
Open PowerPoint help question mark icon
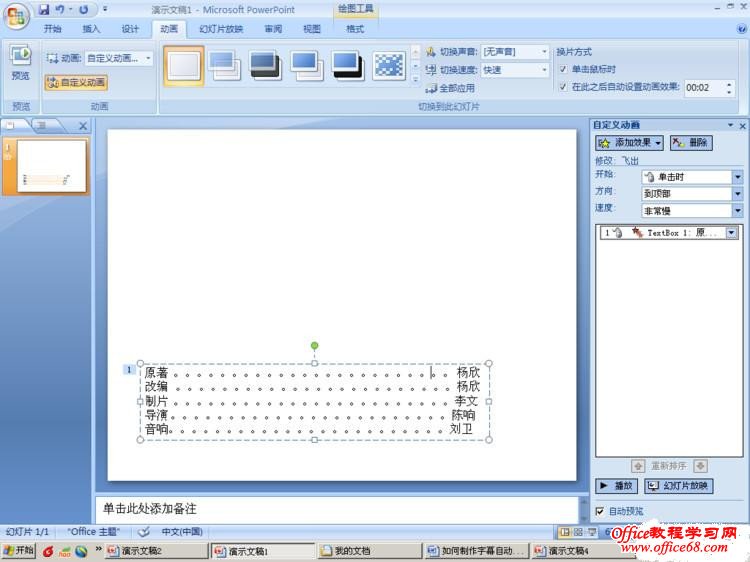[742, 29]
